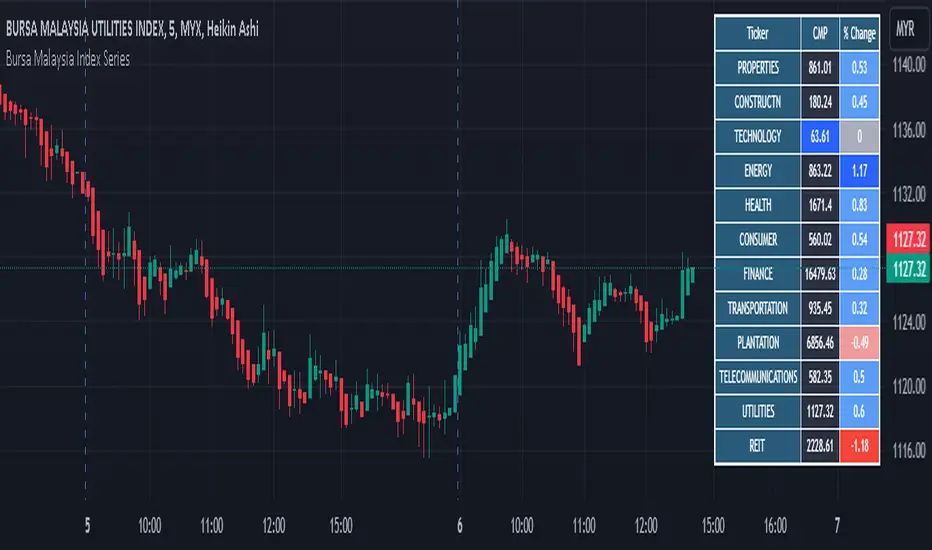Click the 0.45 percent change cell
Viewport: 932px width, 550px height.
click(x=859, y=102)
